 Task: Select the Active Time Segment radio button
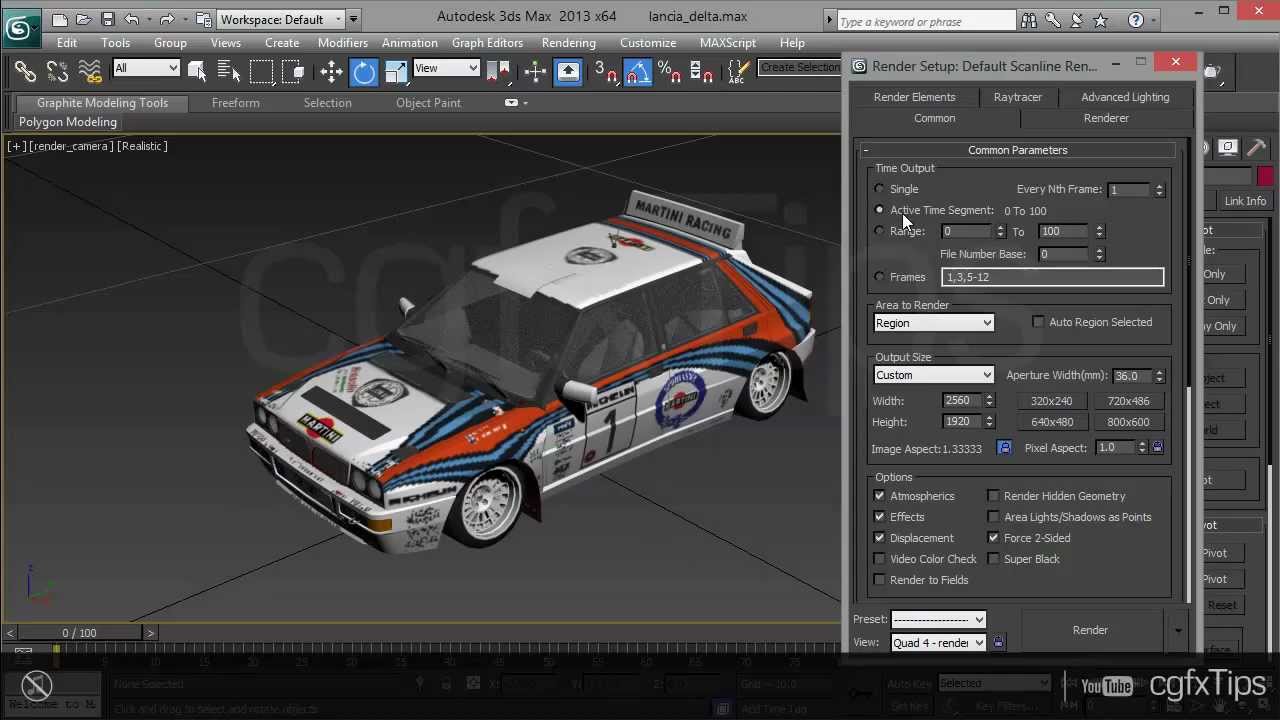pyautogui.click(x=879, y=210)
